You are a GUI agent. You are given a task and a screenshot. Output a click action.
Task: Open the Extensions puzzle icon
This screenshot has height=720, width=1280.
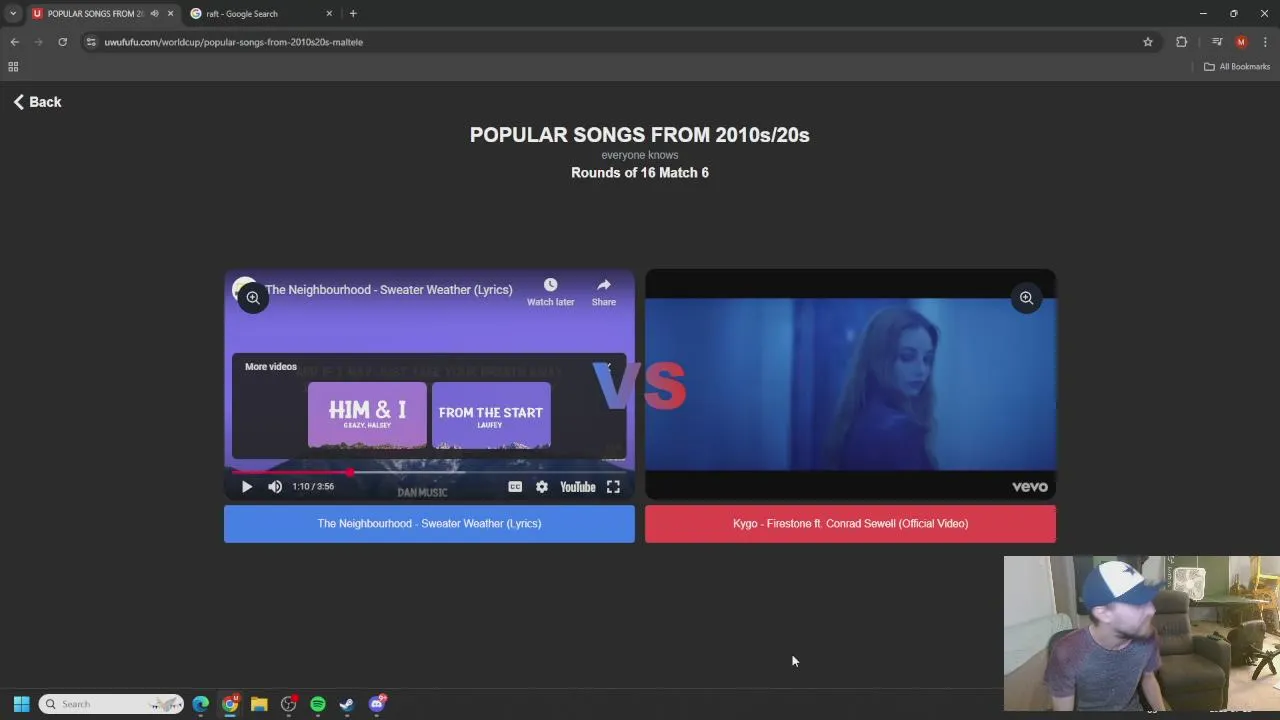pos(1182,42)
